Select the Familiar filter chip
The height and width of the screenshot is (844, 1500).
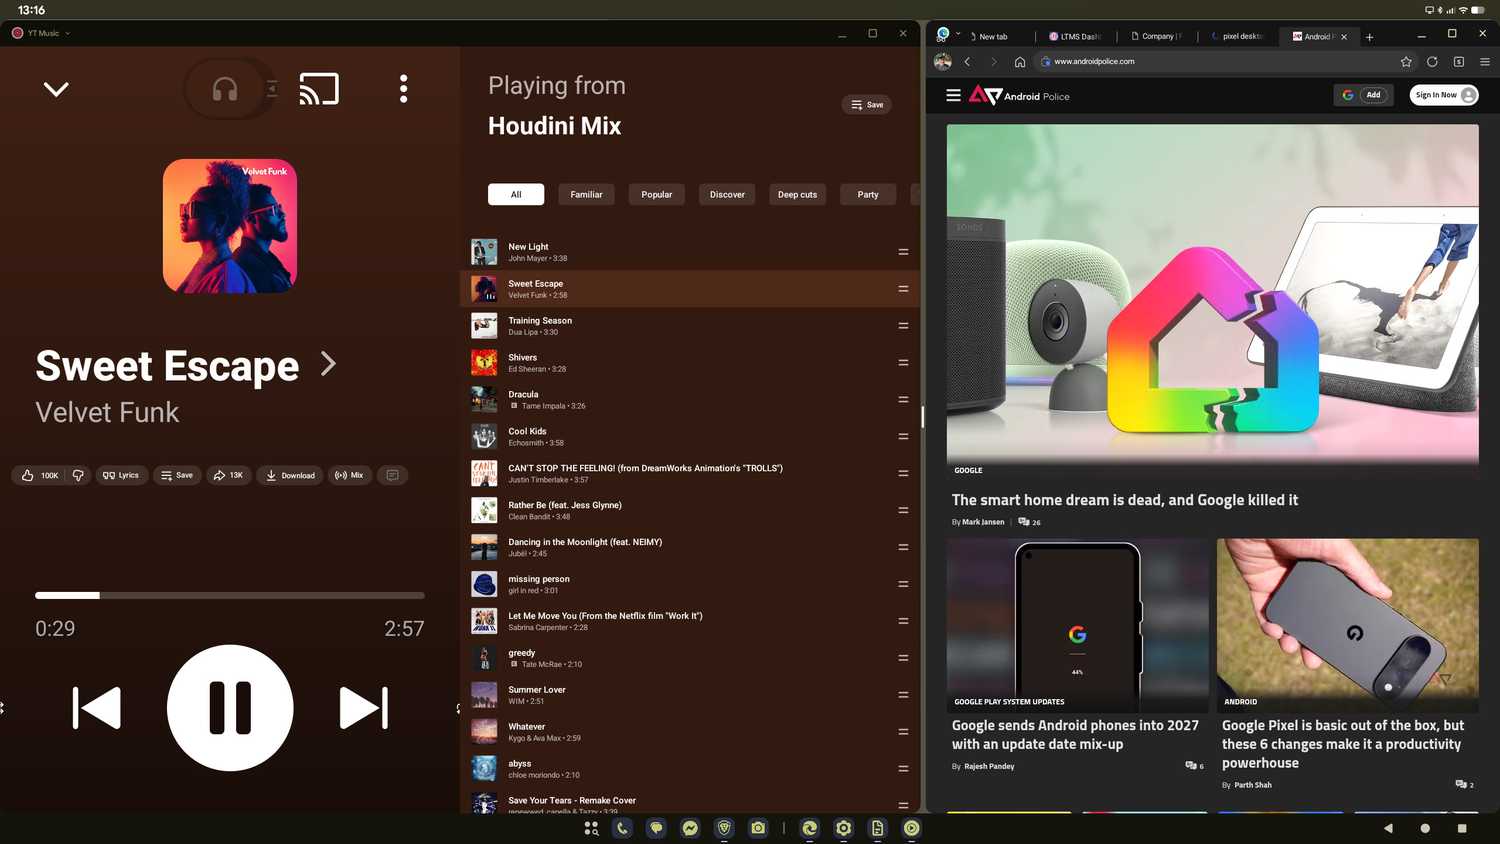point(586,194)
